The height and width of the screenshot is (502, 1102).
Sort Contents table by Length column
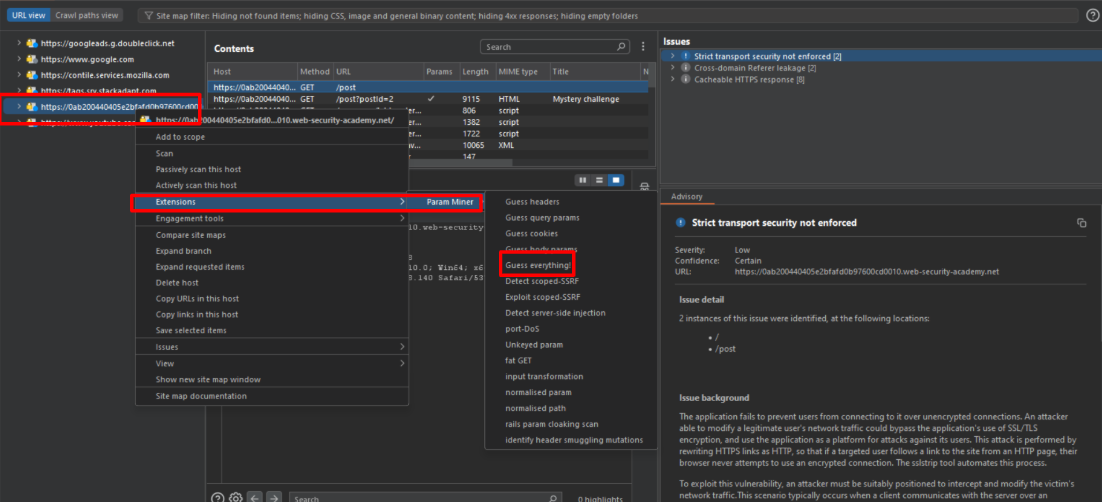[x=475, y=72]
